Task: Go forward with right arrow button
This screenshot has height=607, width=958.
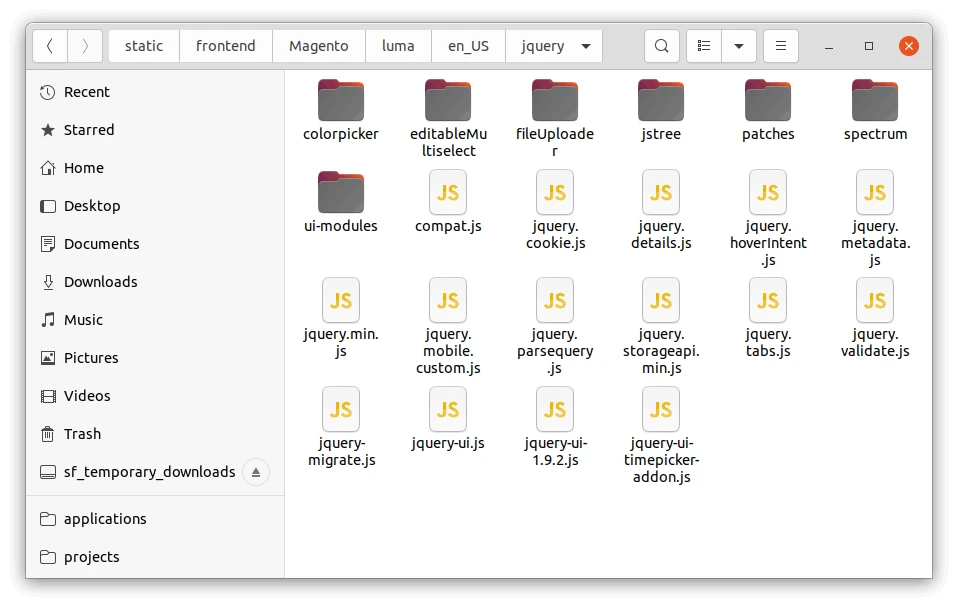Action: click(85, 46)
